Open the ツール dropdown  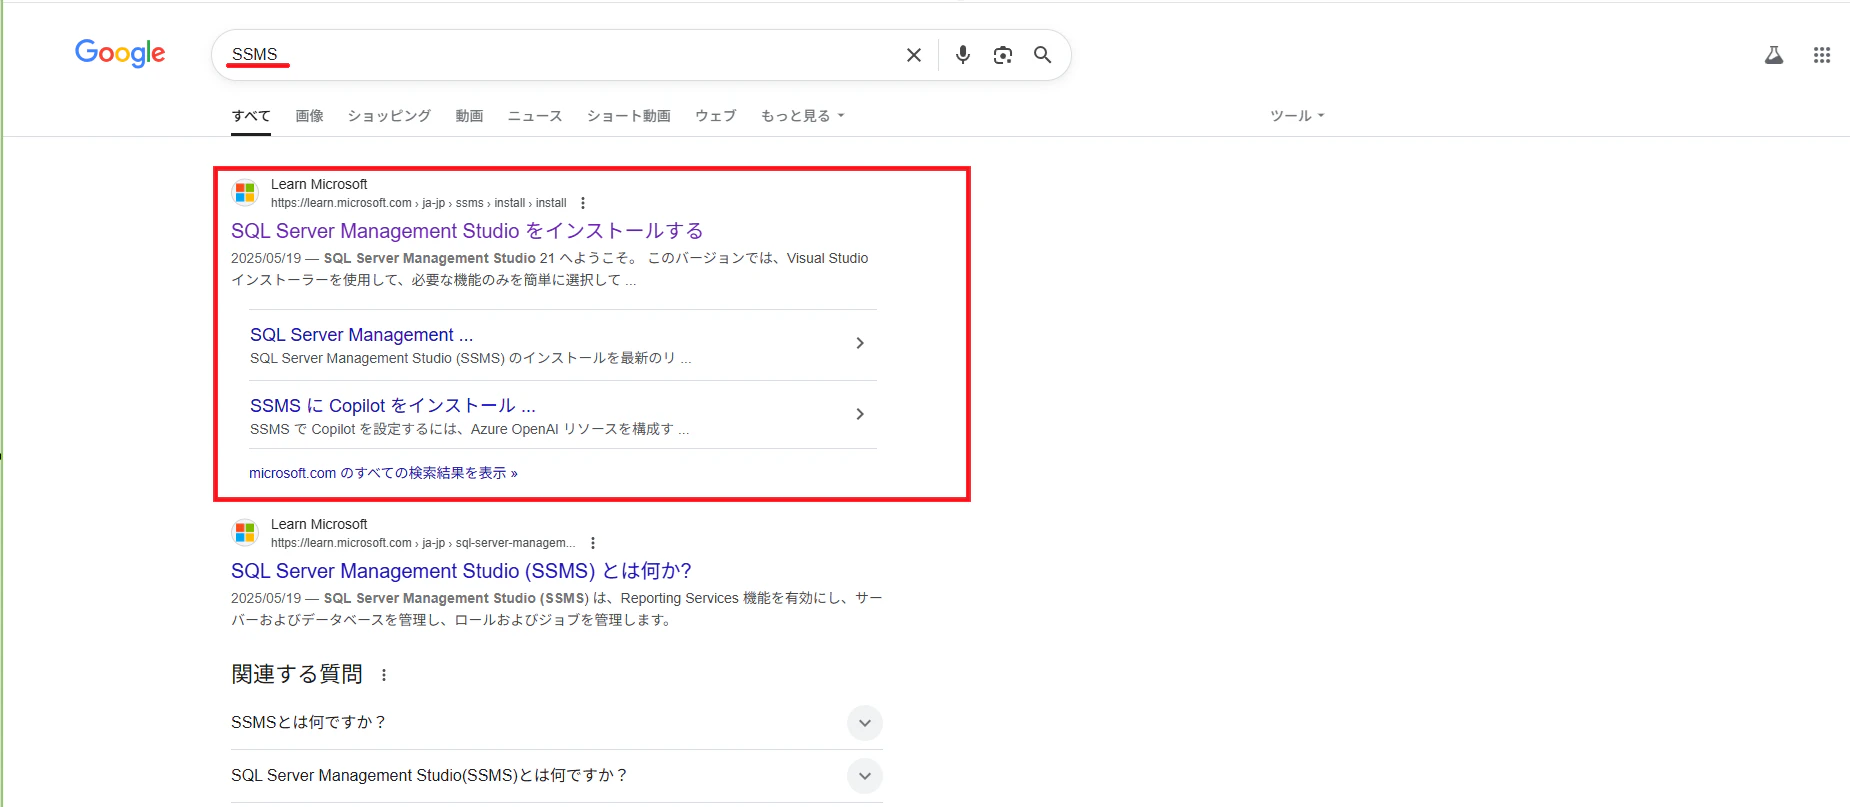click(x=1297, y=116)
